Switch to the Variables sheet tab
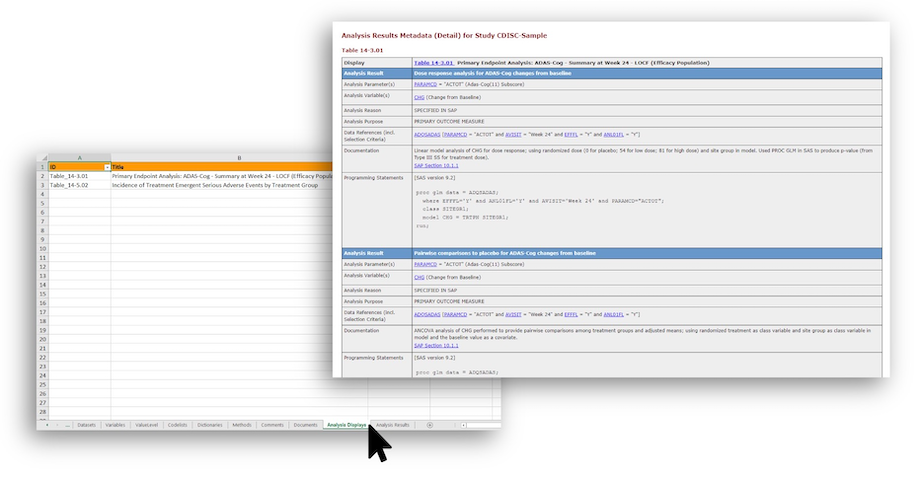 [115, 425]
